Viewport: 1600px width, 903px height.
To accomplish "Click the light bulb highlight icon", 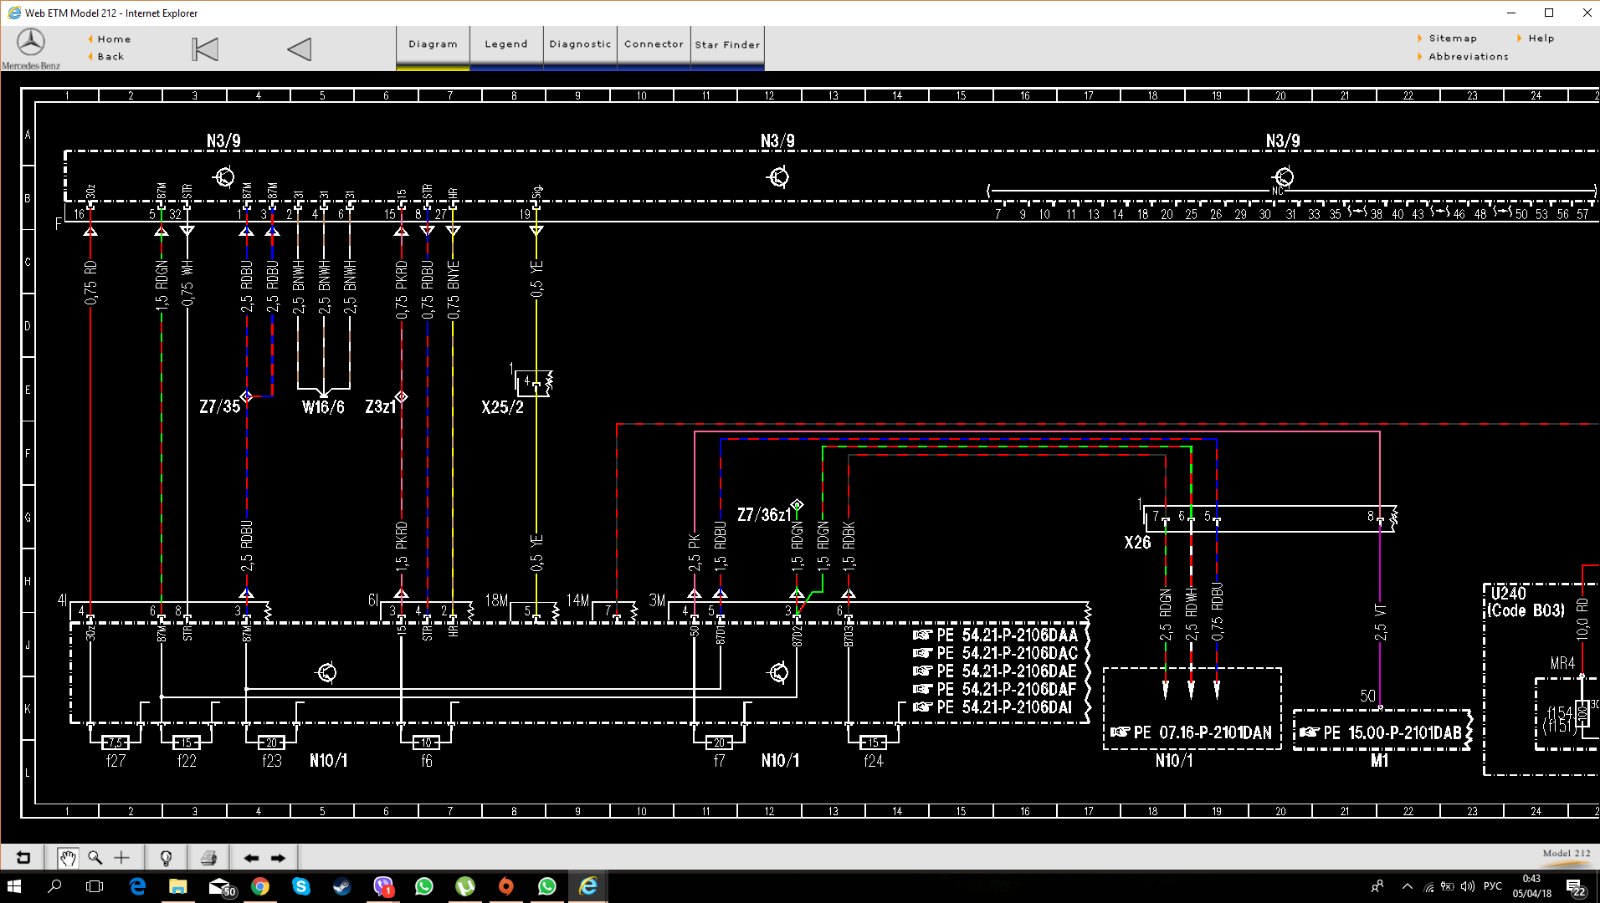I will pos(166,857).
